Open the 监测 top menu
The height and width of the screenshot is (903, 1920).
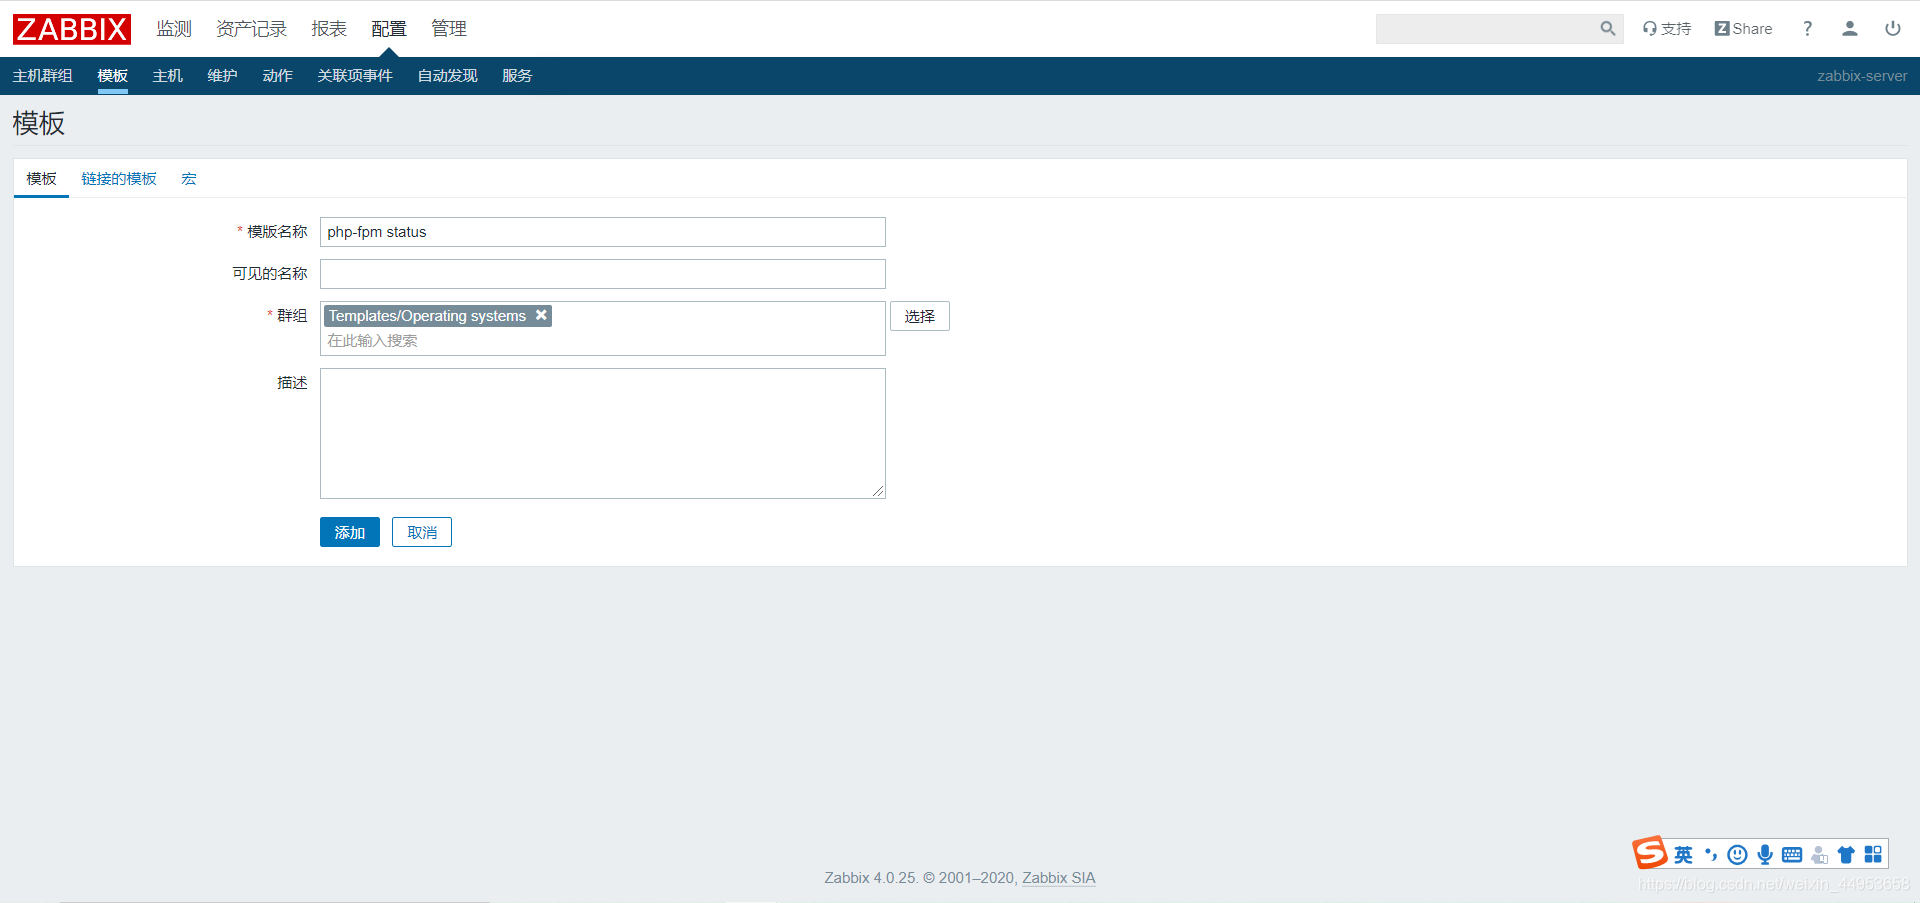tap(174, 29)
